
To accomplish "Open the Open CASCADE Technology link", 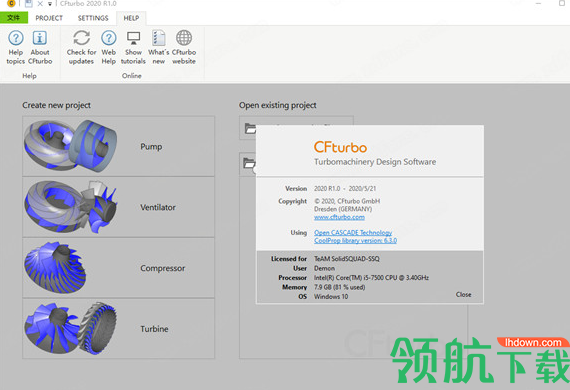I will click(x=353, y=233).
